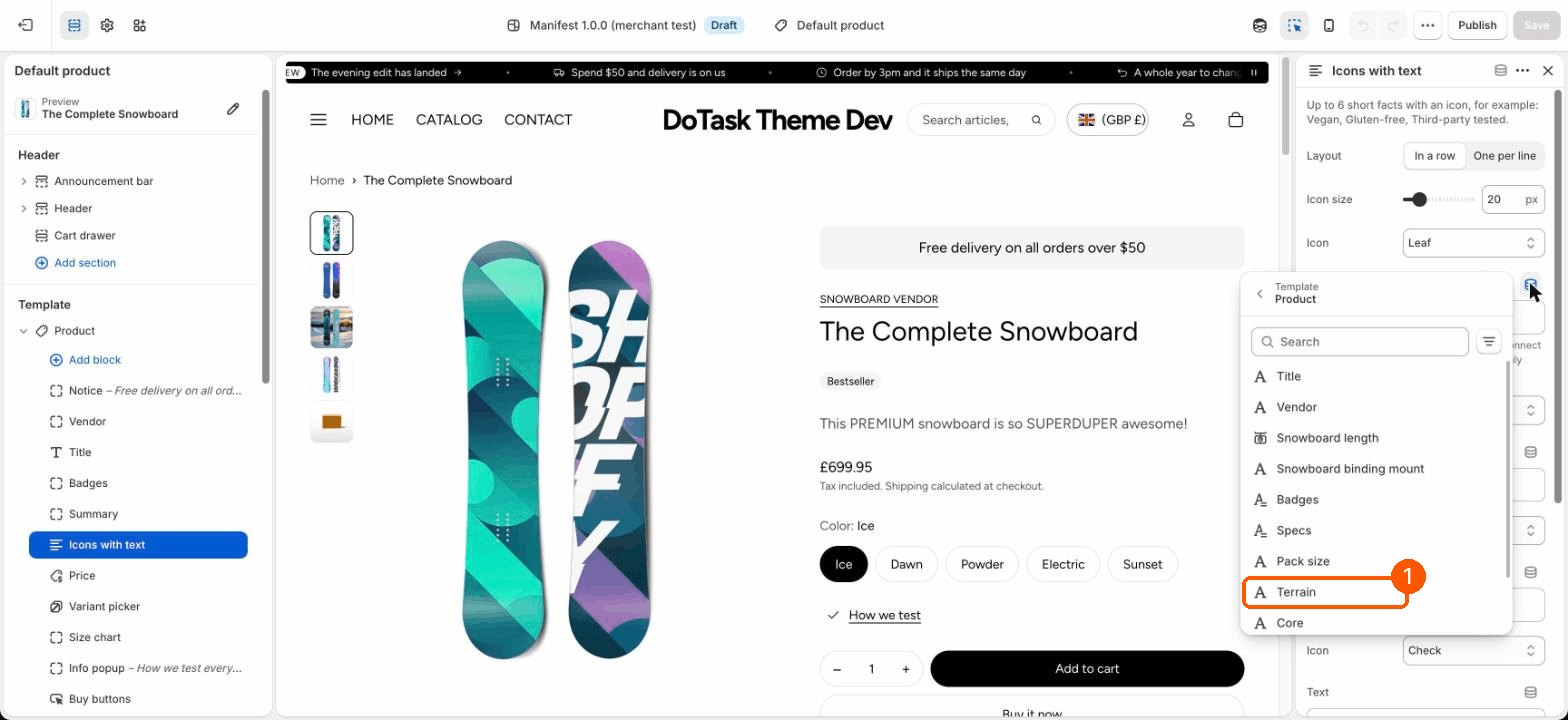Screen dimensions: 1568x720
Task: Edit the preview product pencil icon
Action: pyautogui.click(x=233, y=108)
